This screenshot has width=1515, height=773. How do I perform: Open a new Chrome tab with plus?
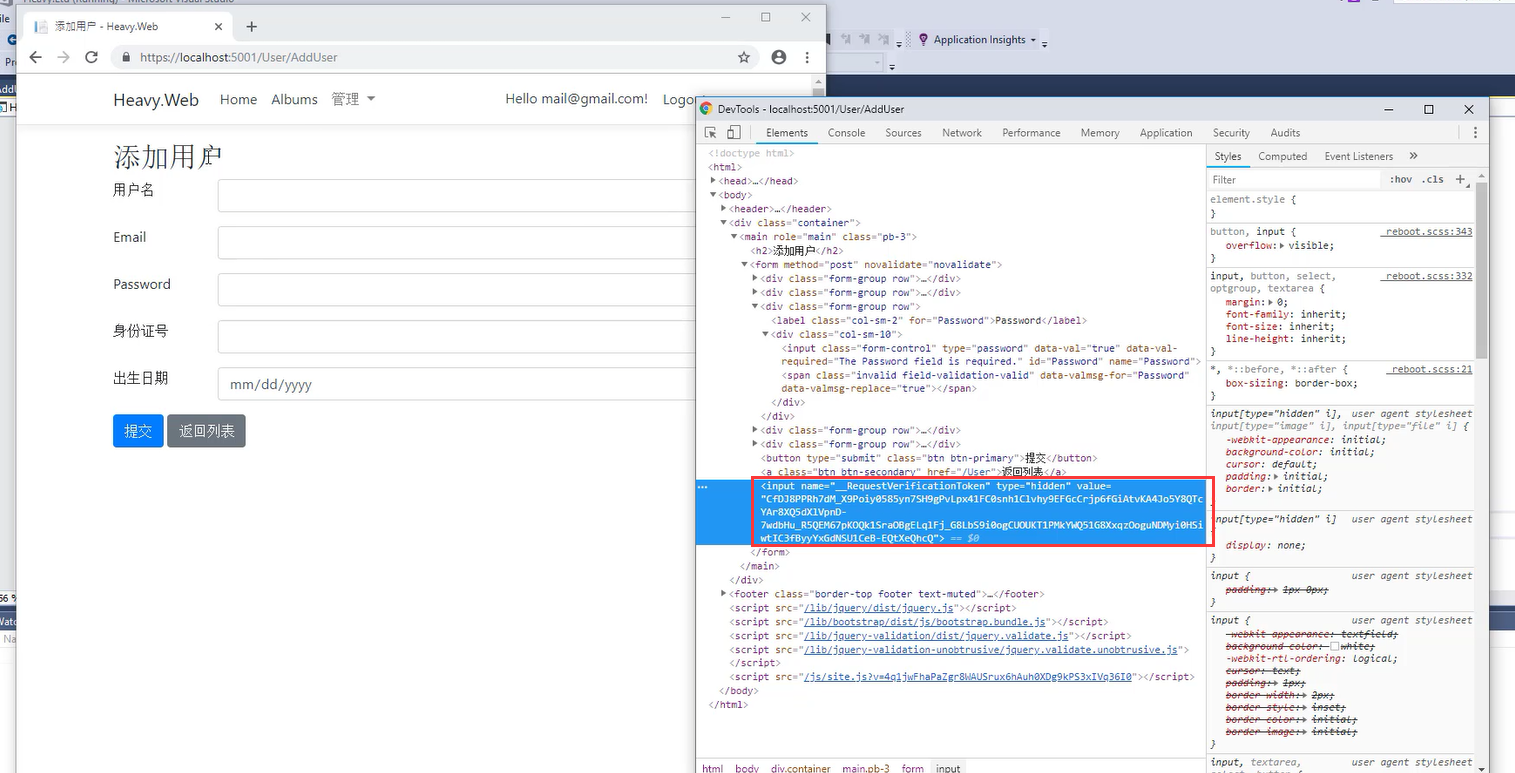pyautogui.click(x=251, y=26)
